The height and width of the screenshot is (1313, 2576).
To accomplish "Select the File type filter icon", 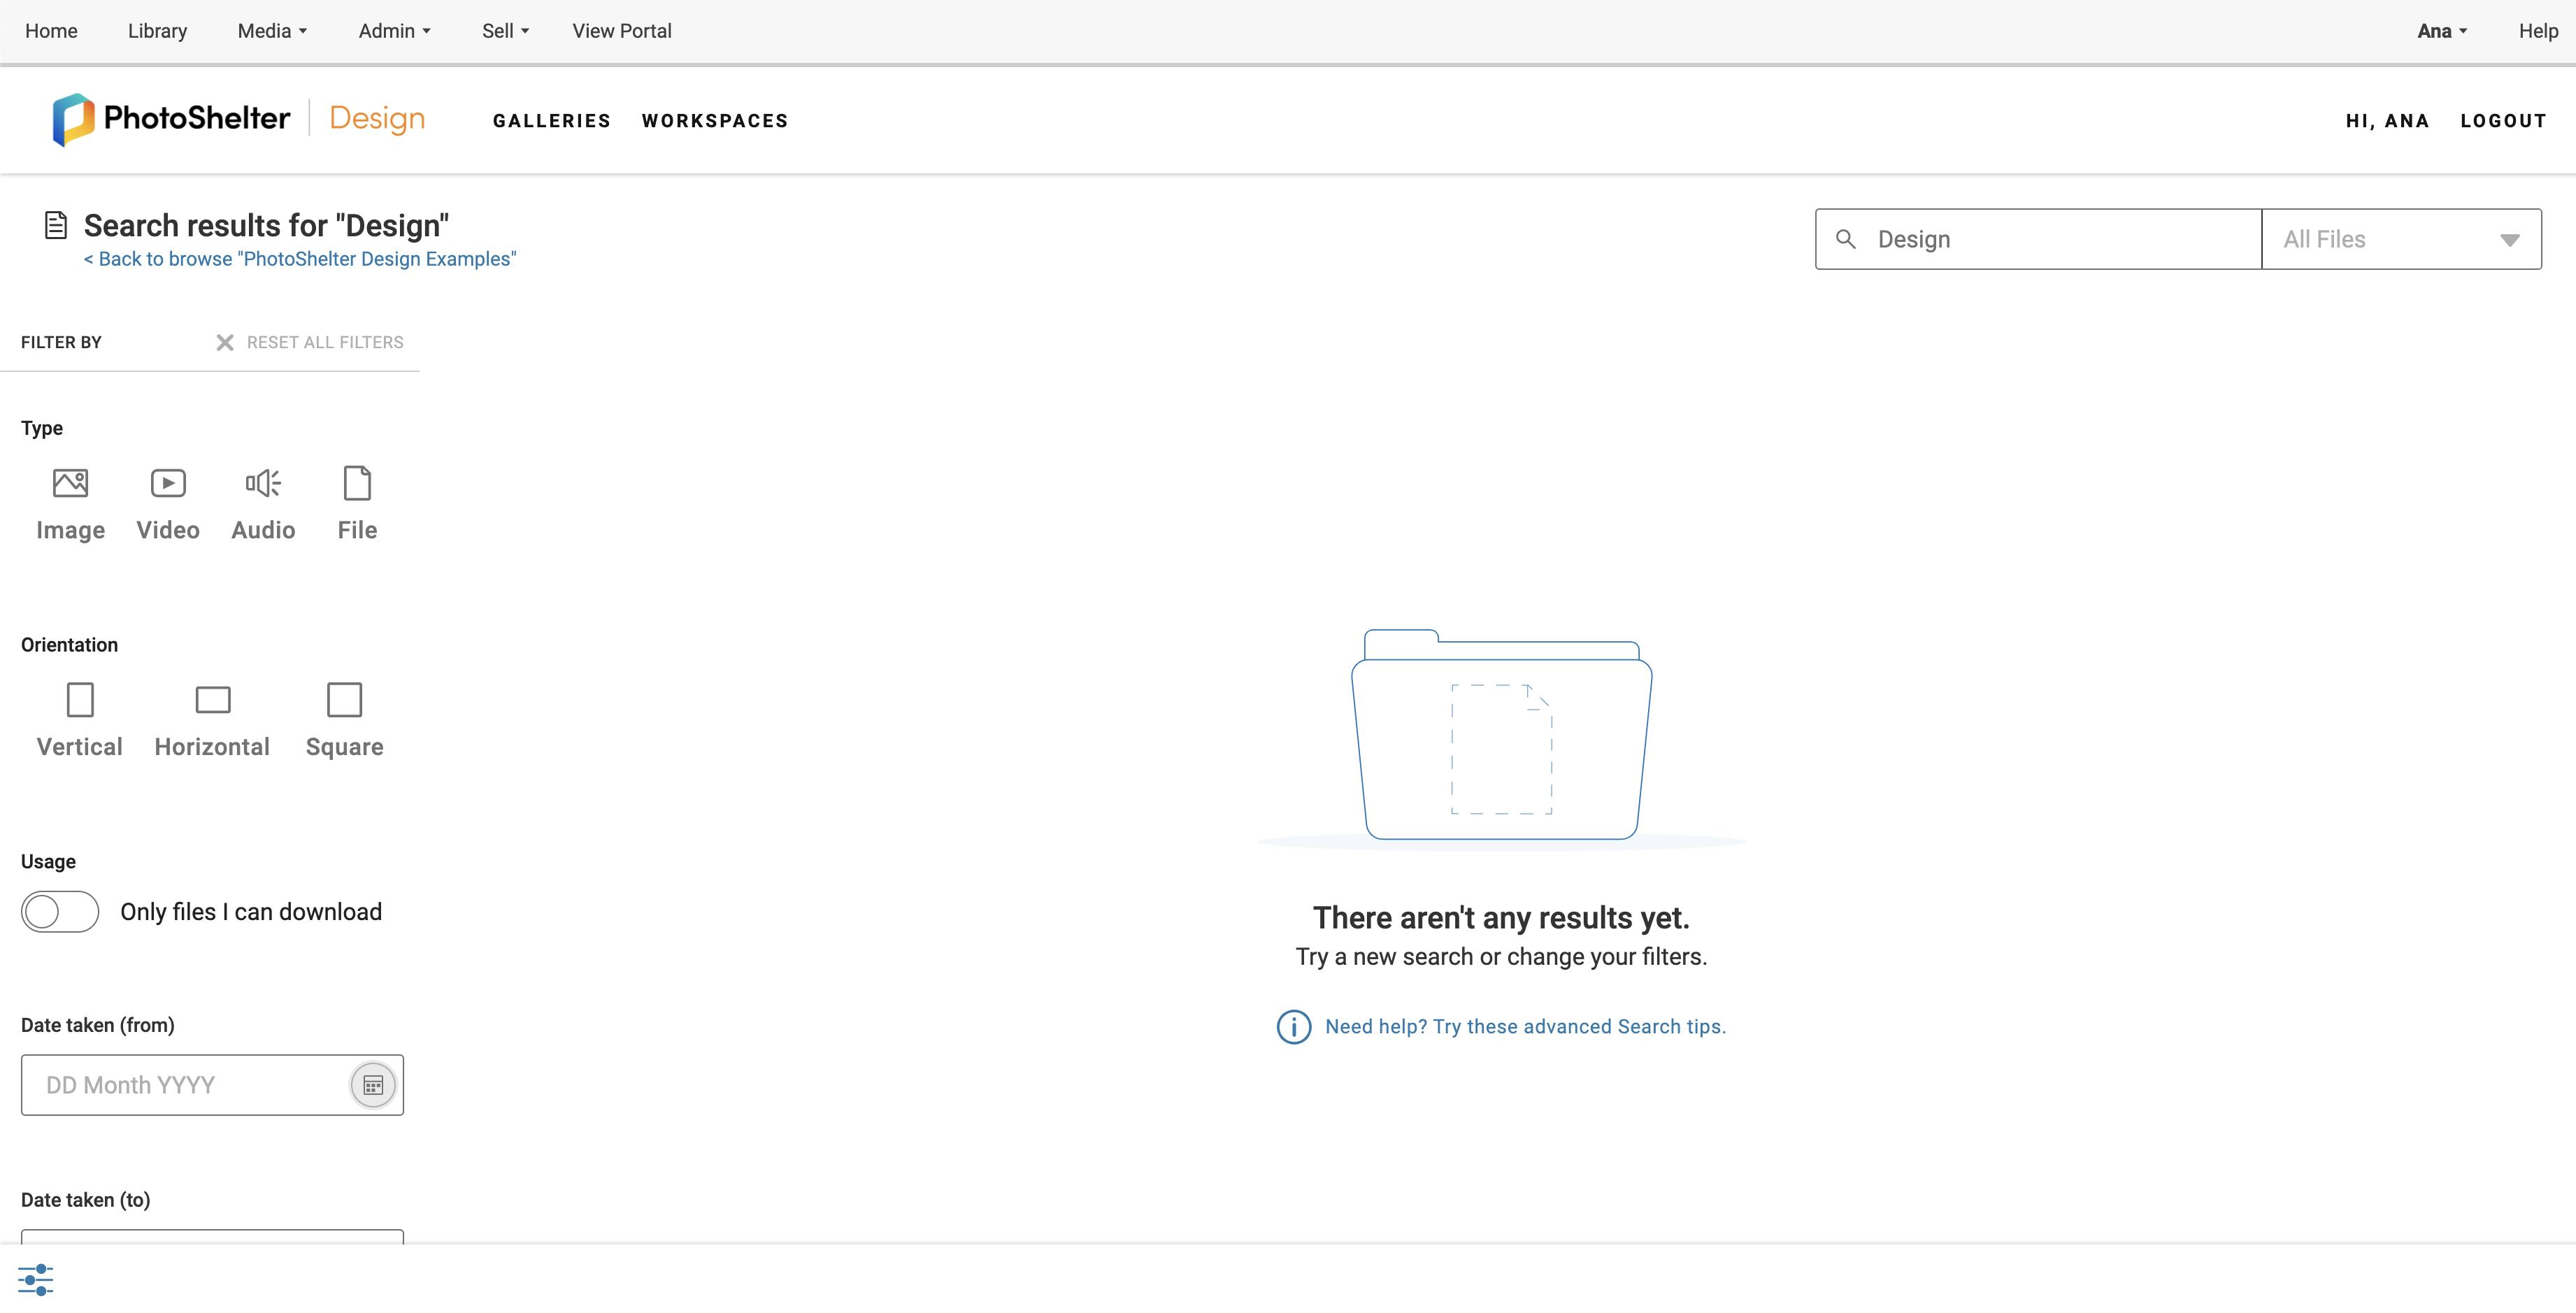I will (357, 484).
